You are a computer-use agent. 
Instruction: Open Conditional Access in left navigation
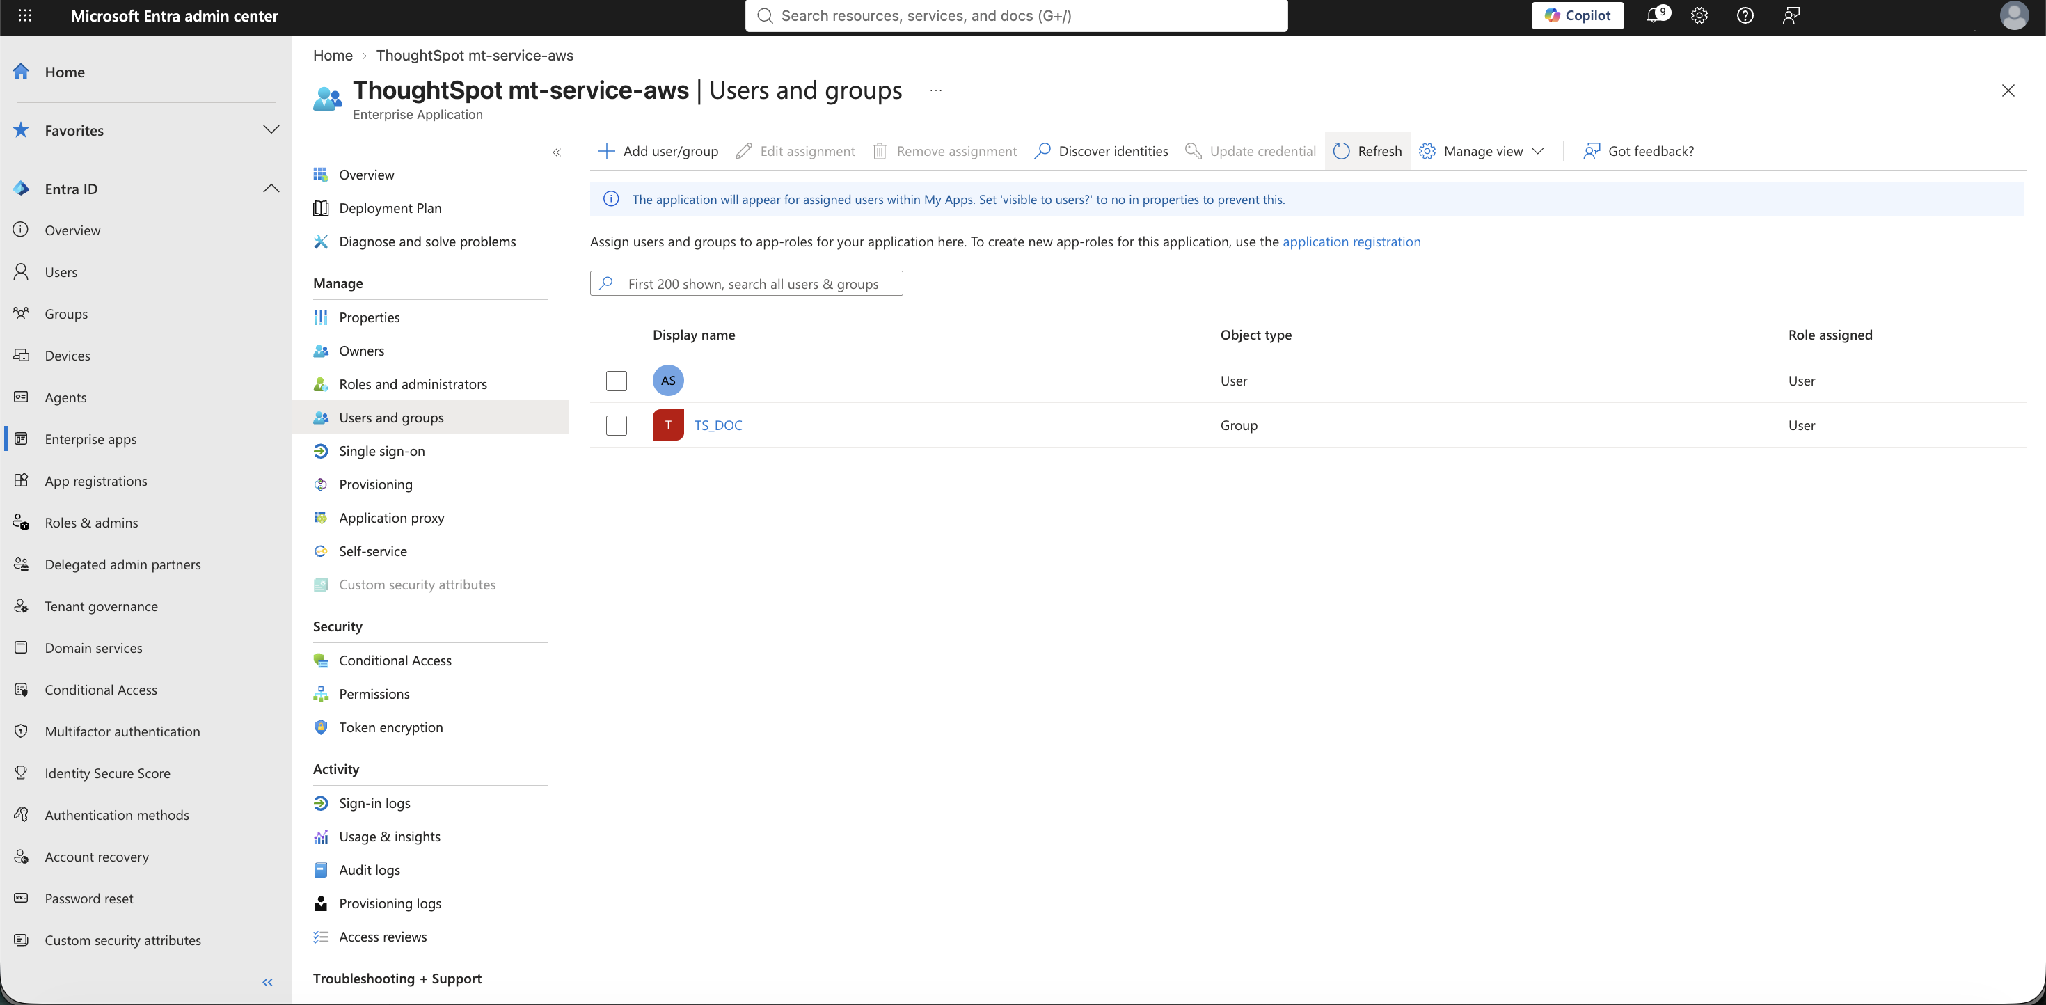[x=101, y=690]
